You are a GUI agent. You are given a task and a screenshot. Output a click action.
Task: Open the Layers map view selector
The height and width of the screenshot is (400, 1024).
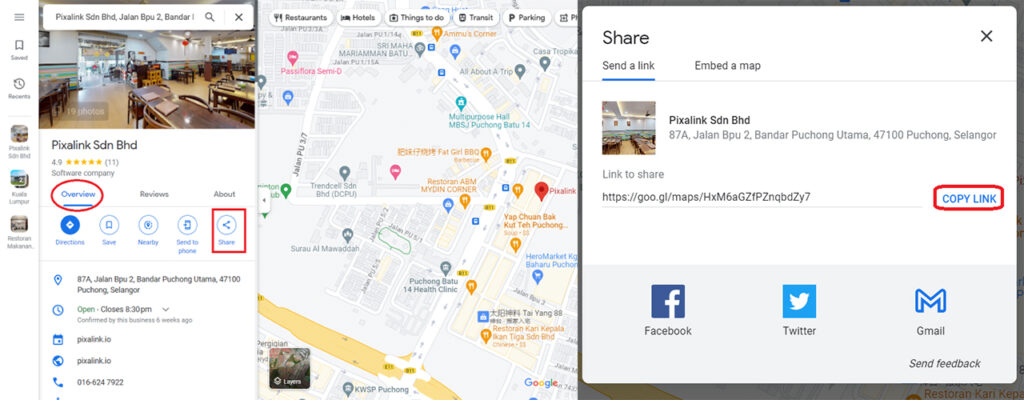[290, 368]
